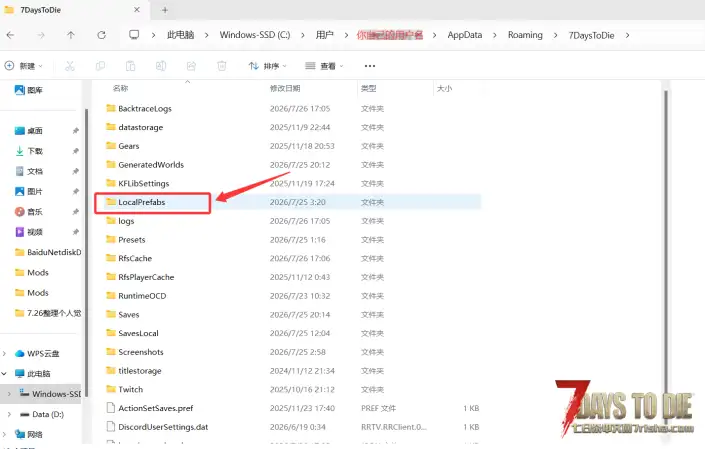Viewport: 705px width, 449px height.
Task: Close the 7DaysToDie tab
Action: (137, 9)
